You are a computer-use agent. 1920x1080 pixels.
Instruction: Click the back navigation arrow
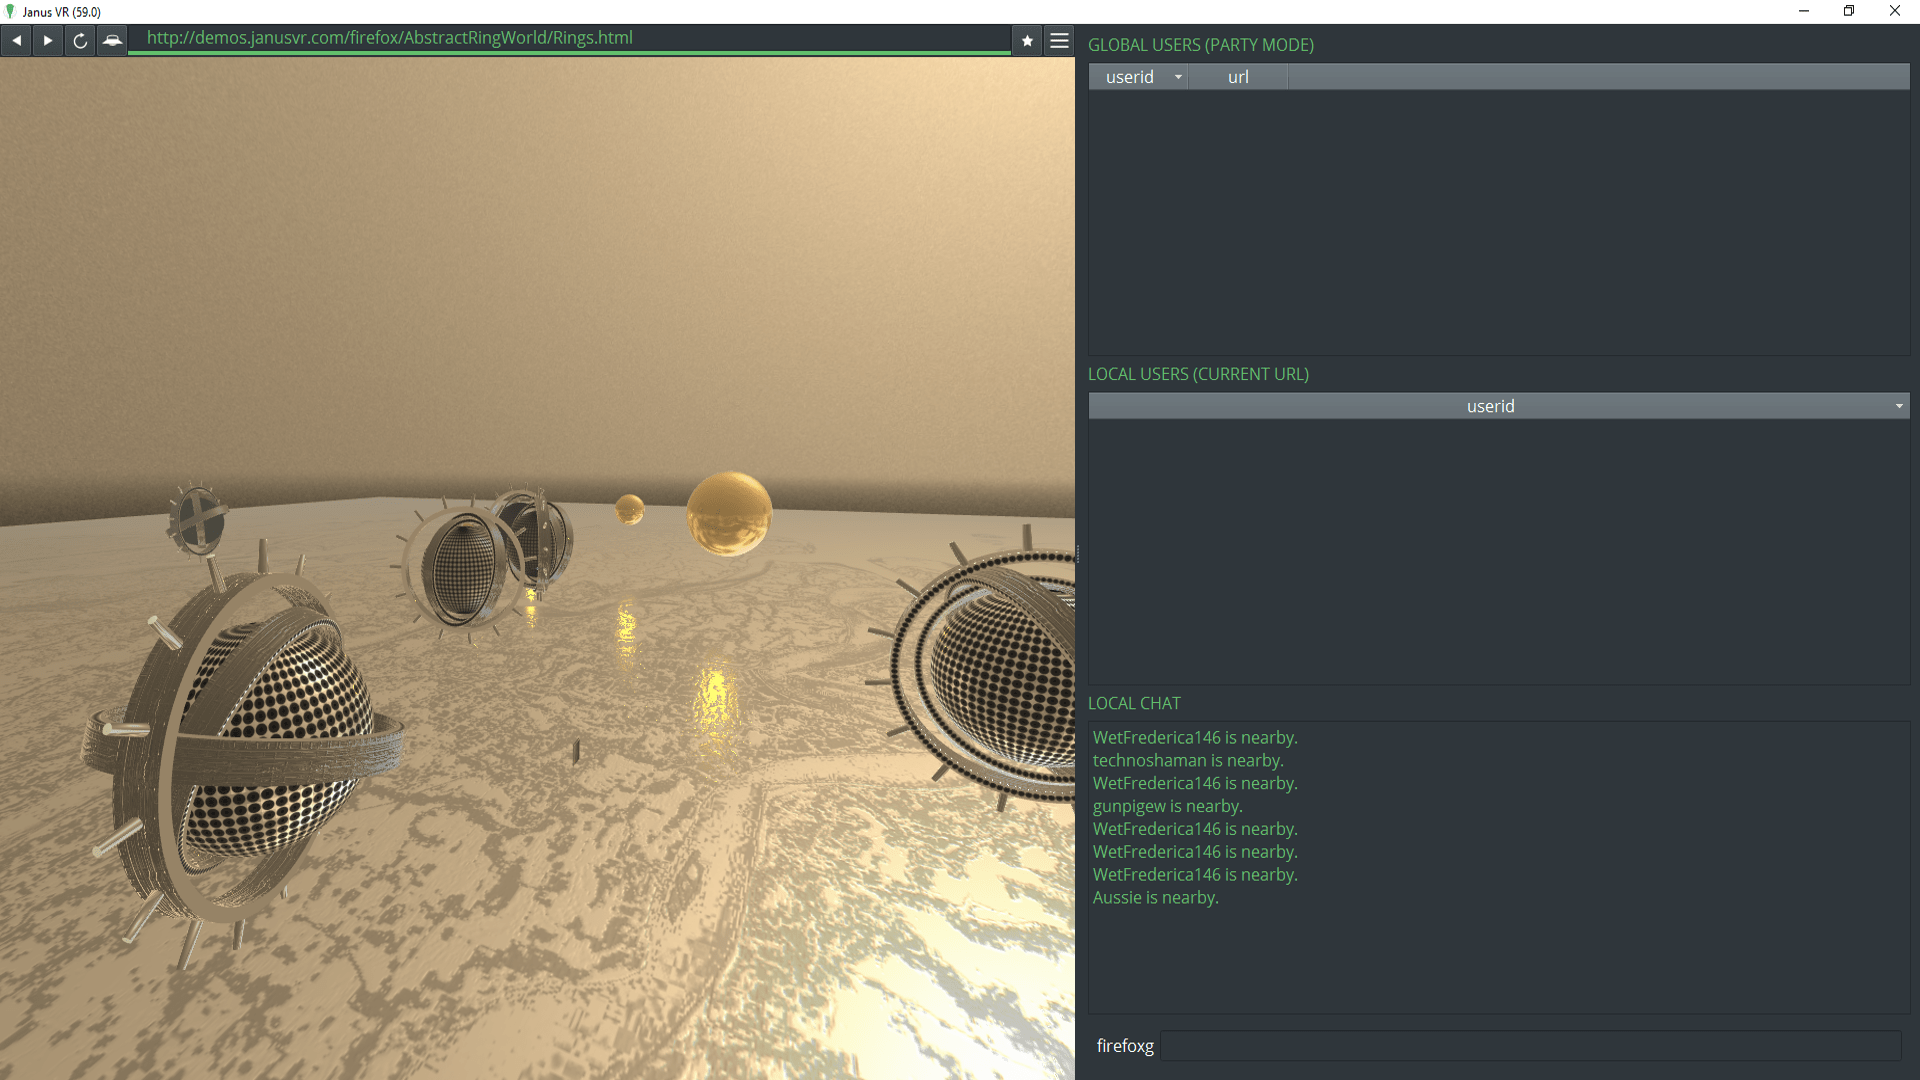(16, 40)
